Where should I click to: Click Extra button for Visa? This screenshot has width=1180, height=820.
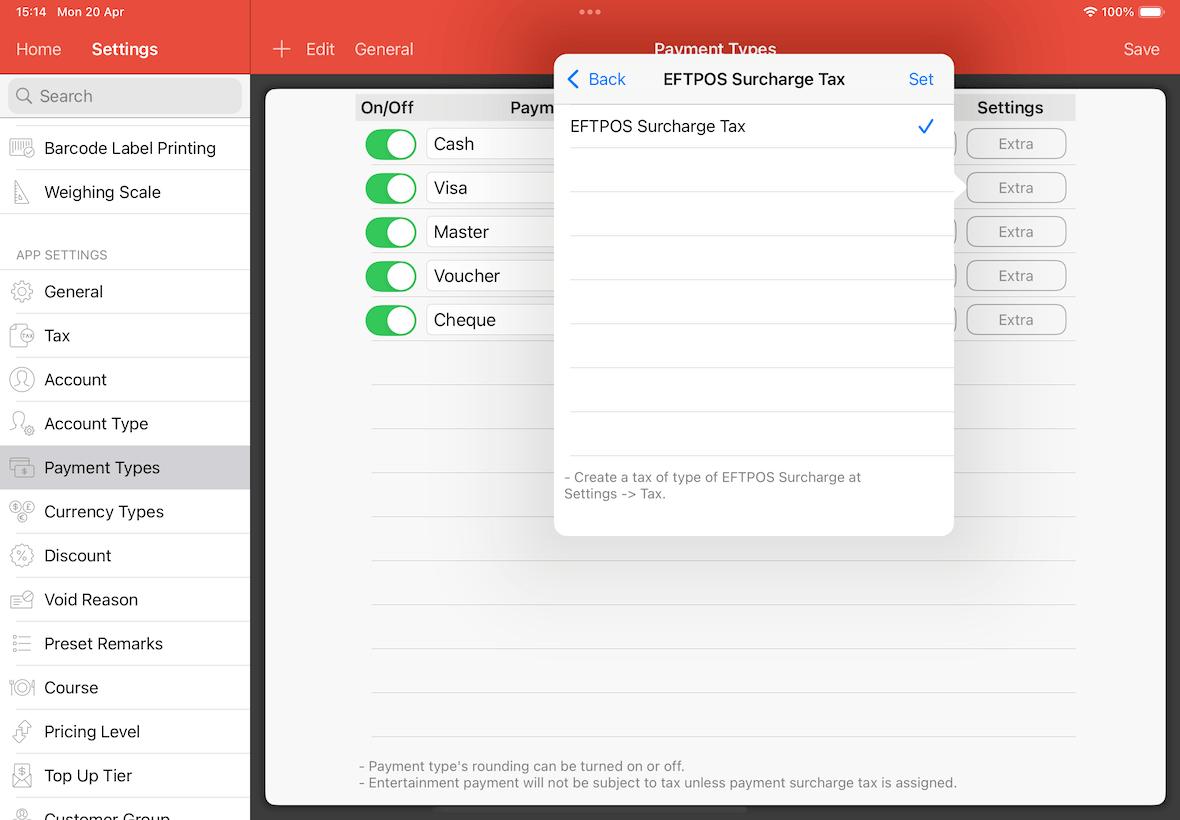tap(1016, 188)
